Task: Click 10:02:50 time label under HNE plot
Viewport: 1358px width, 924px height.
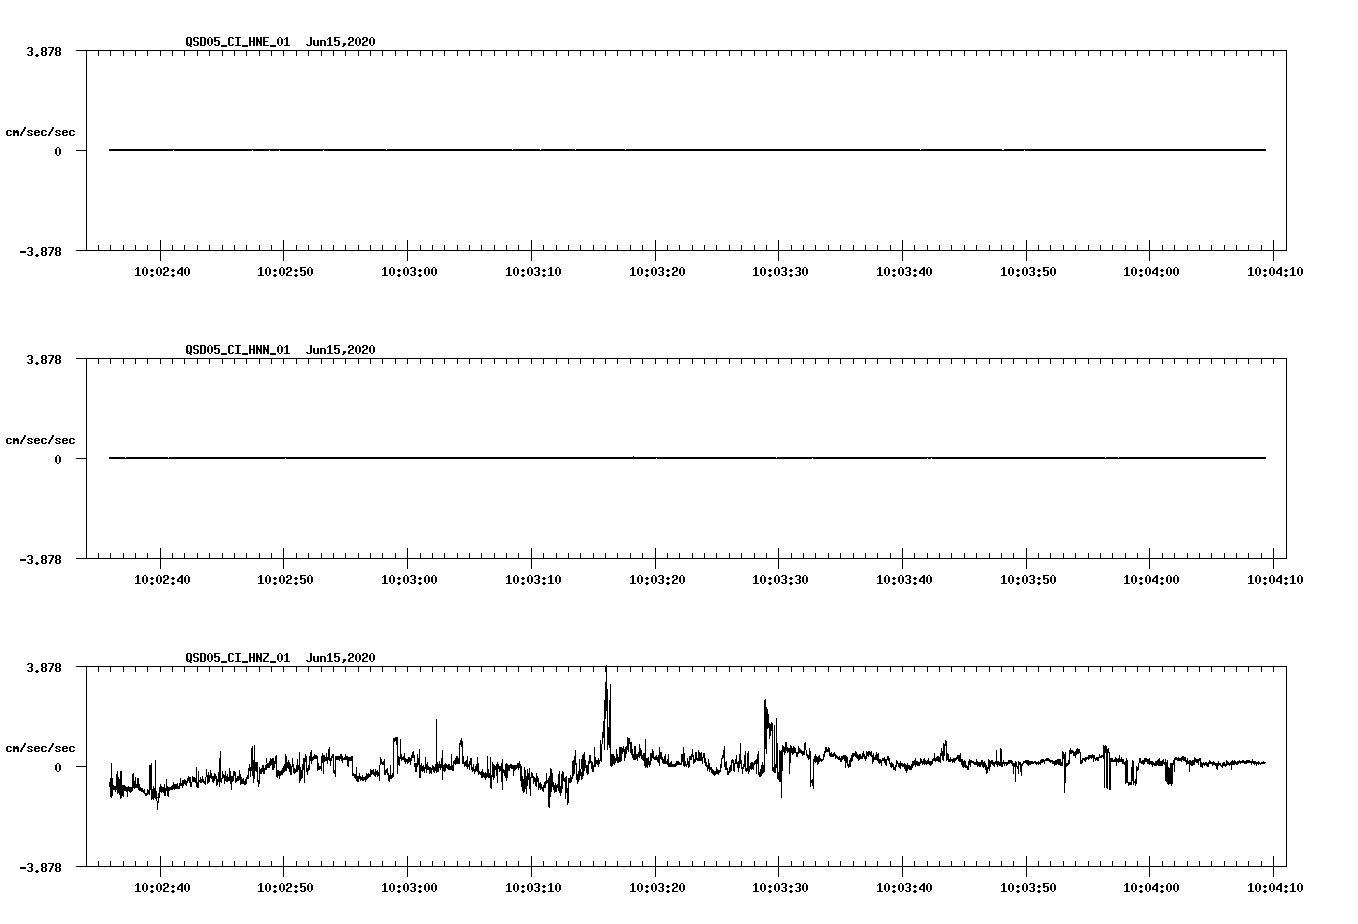Action: coord(285,271)
